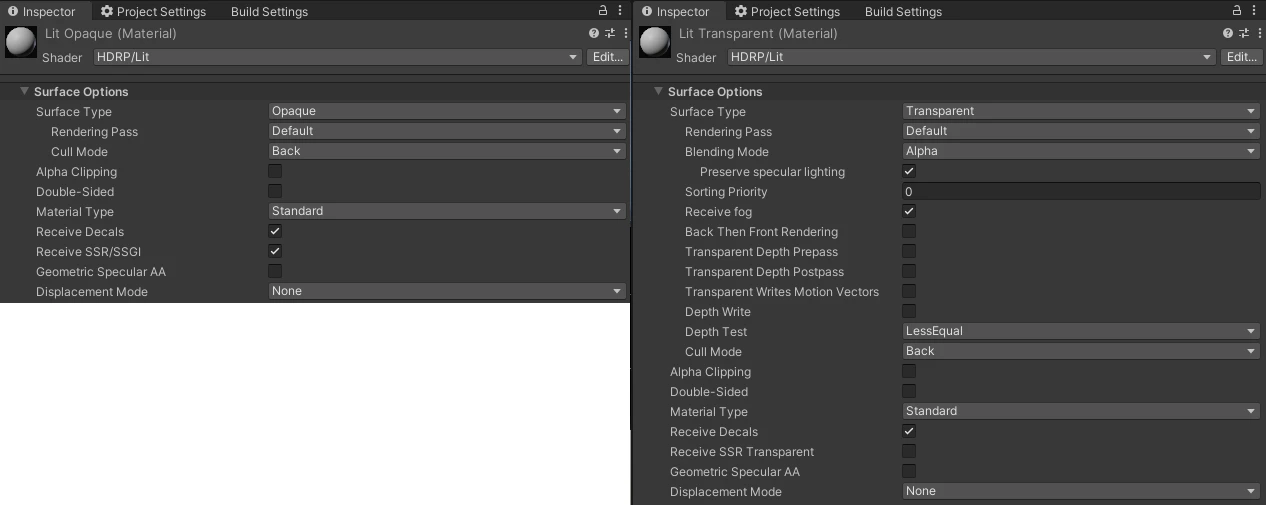The width and height of the screenshot is (1266, 505).
Task: Enable Geometric Specular AA on Lit Transparent material
Action: [x=909, y=471]
